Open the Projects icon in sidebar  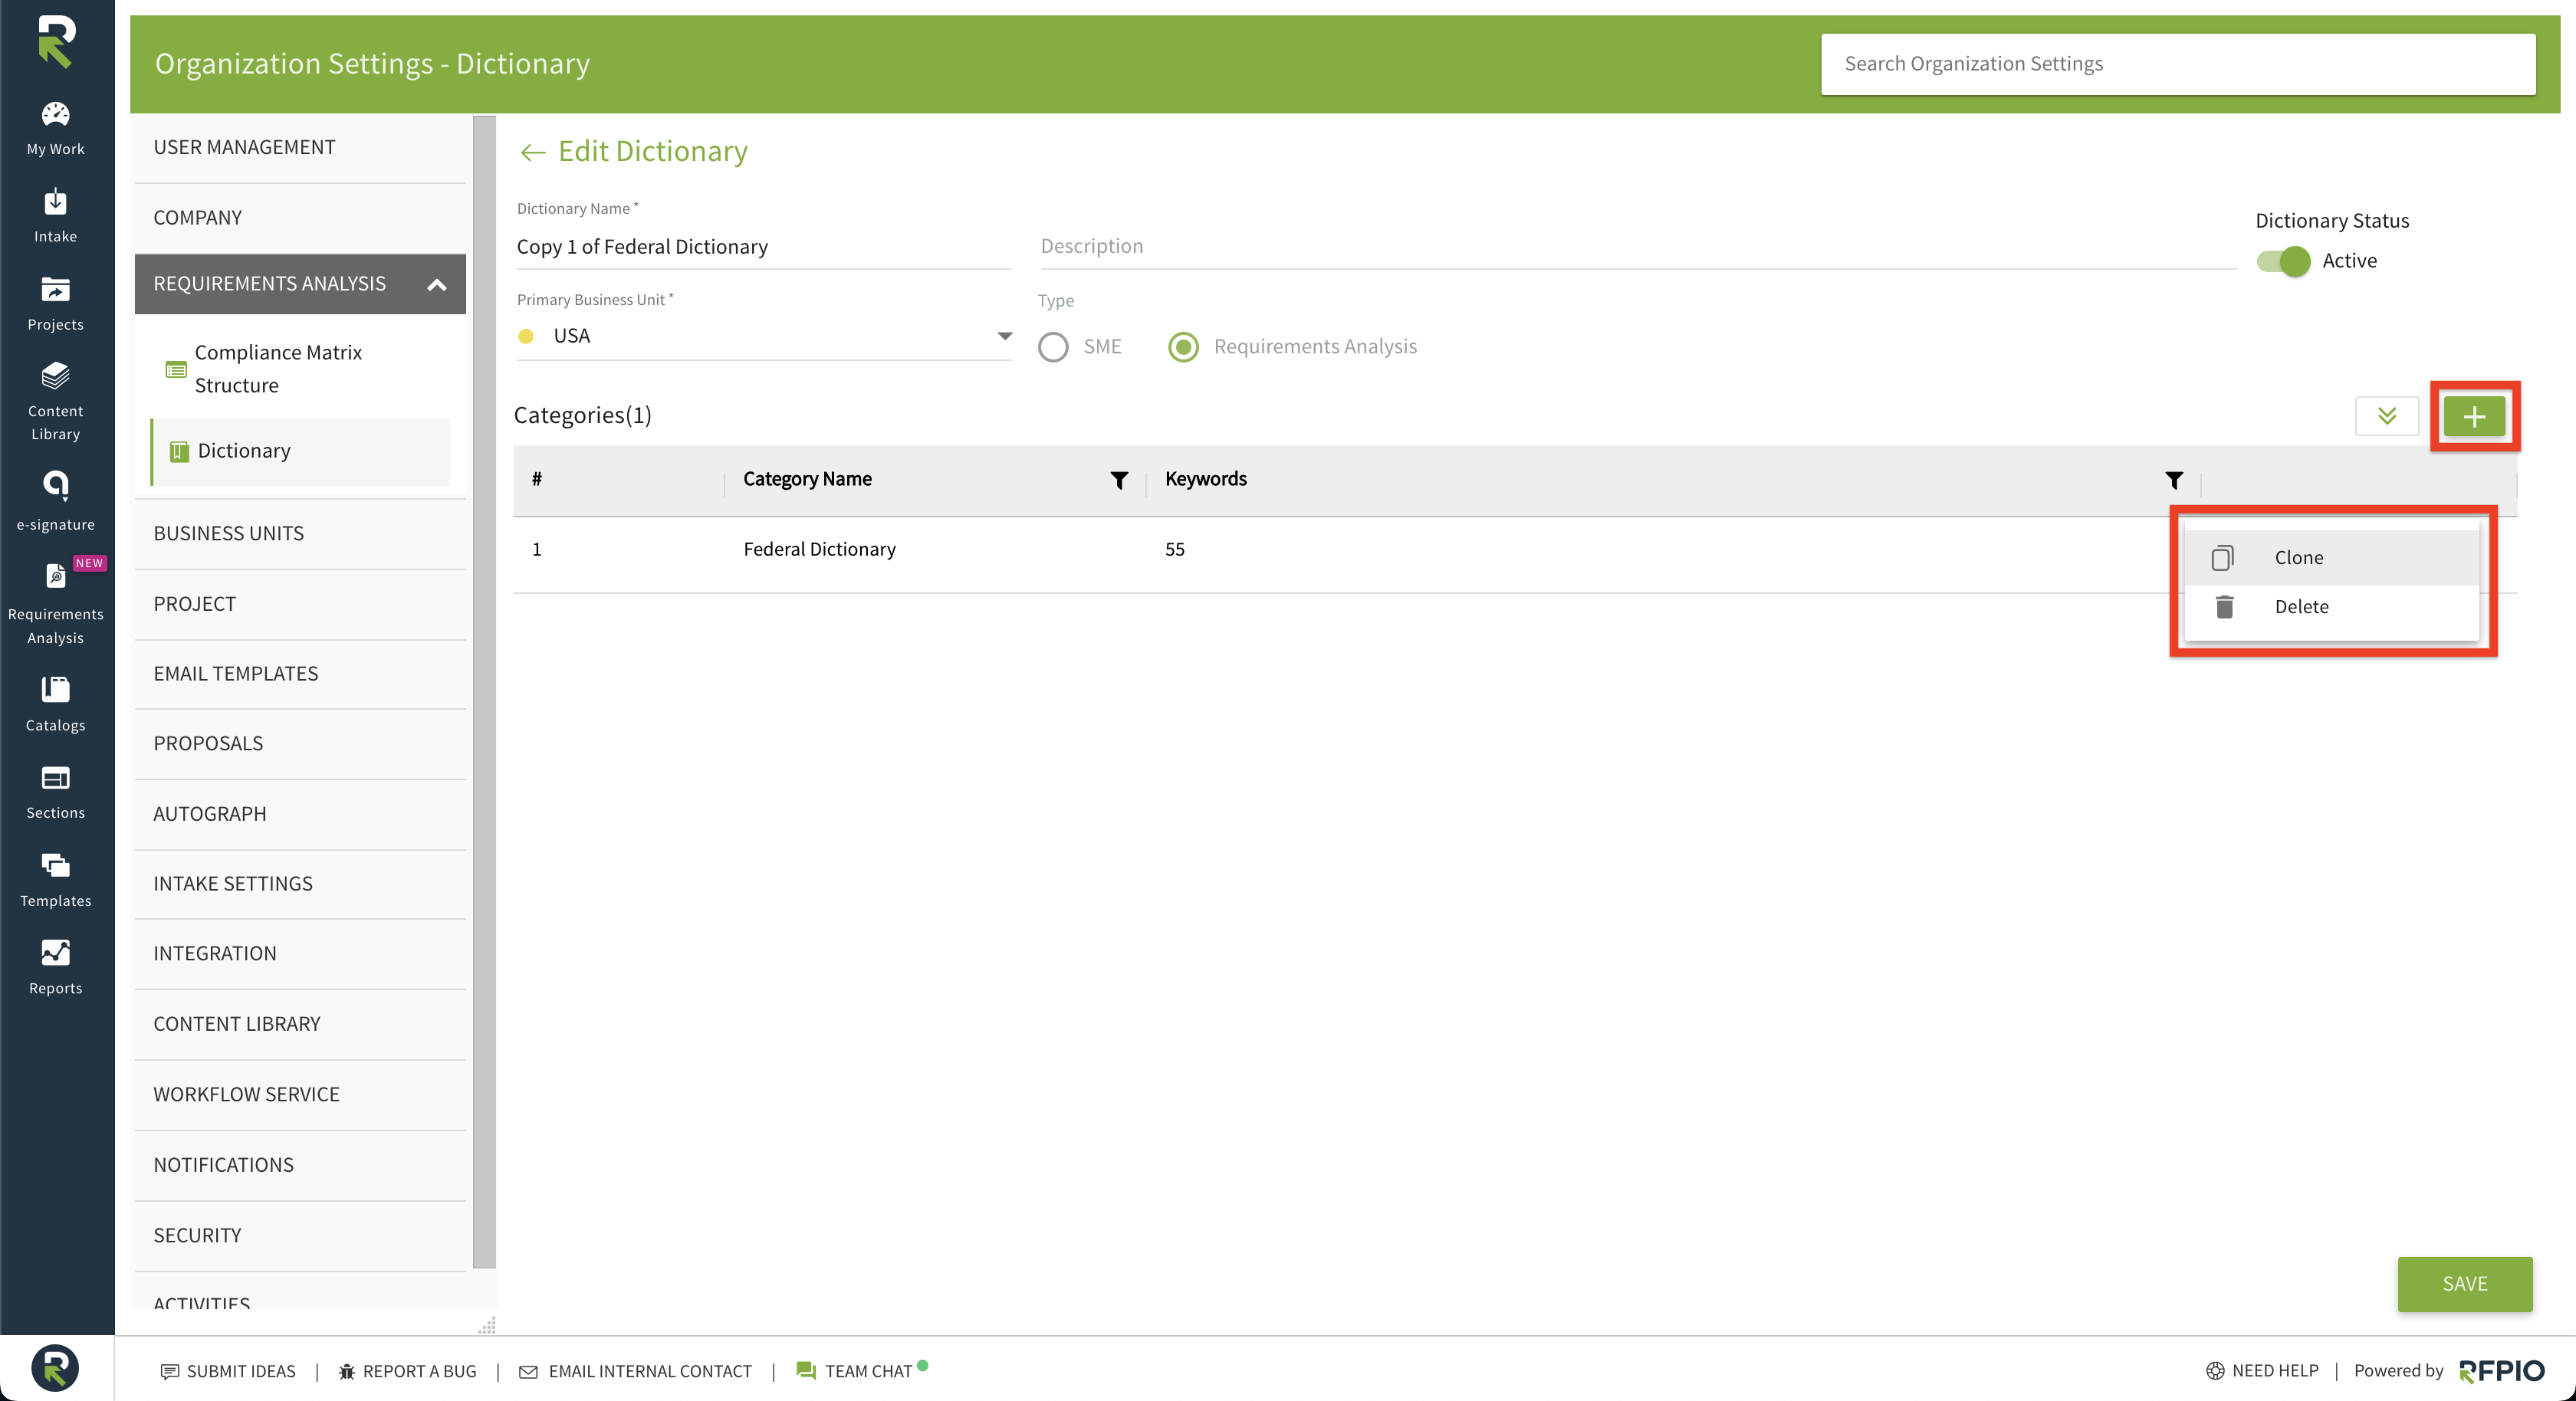pos(55,290)
